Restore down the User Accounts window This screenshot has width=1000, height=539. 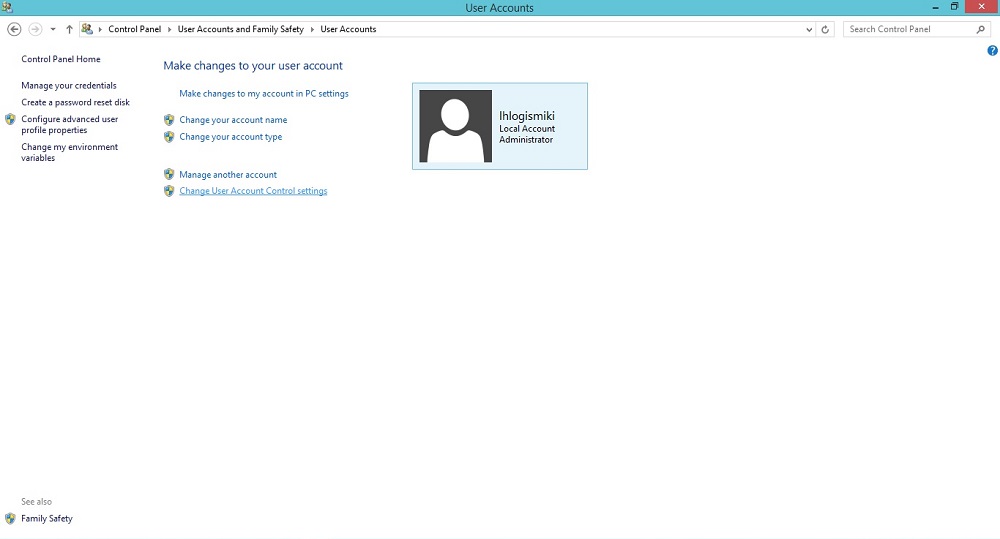coord(955,7)
